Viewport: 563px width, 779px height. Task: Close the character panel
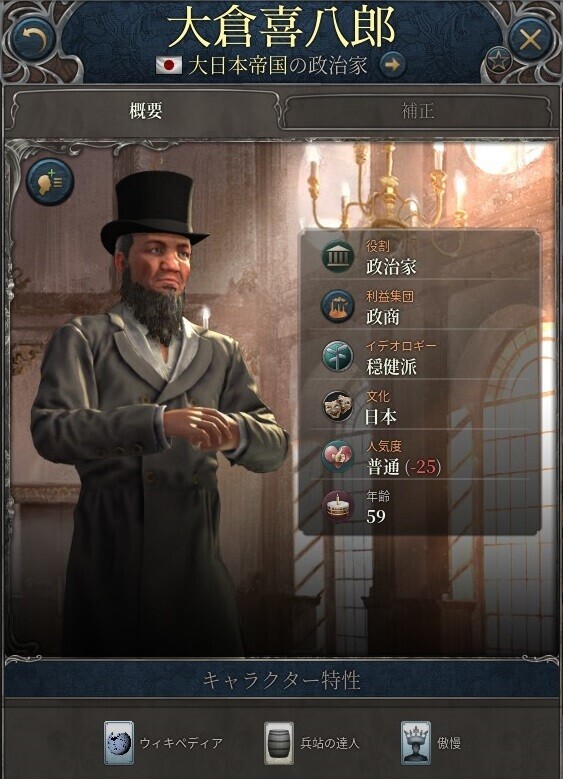tap(530, 39)
